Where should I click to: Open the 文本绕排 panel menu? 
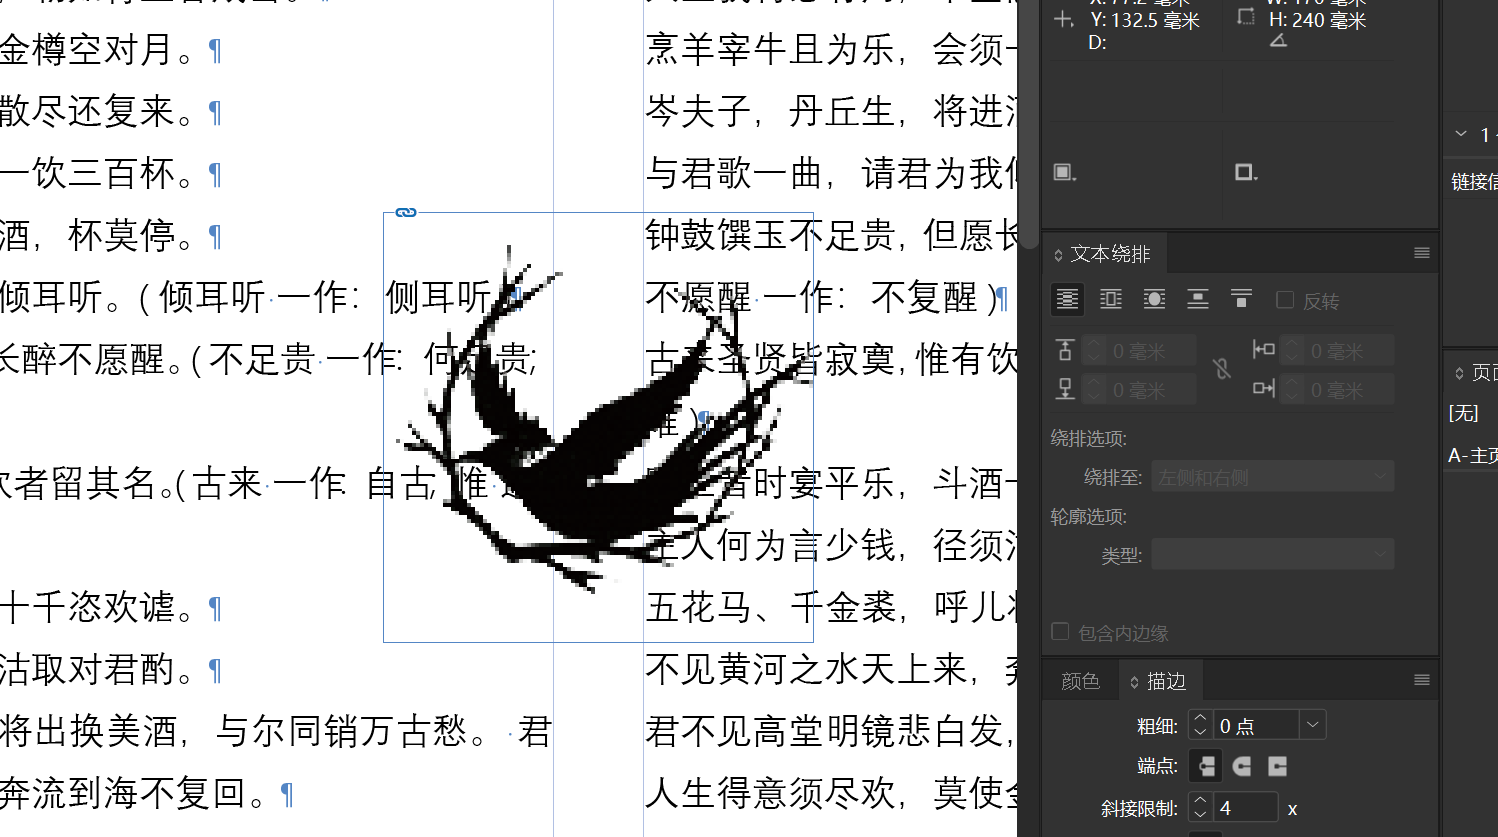pyautogui.click(x=1421, y=254)
